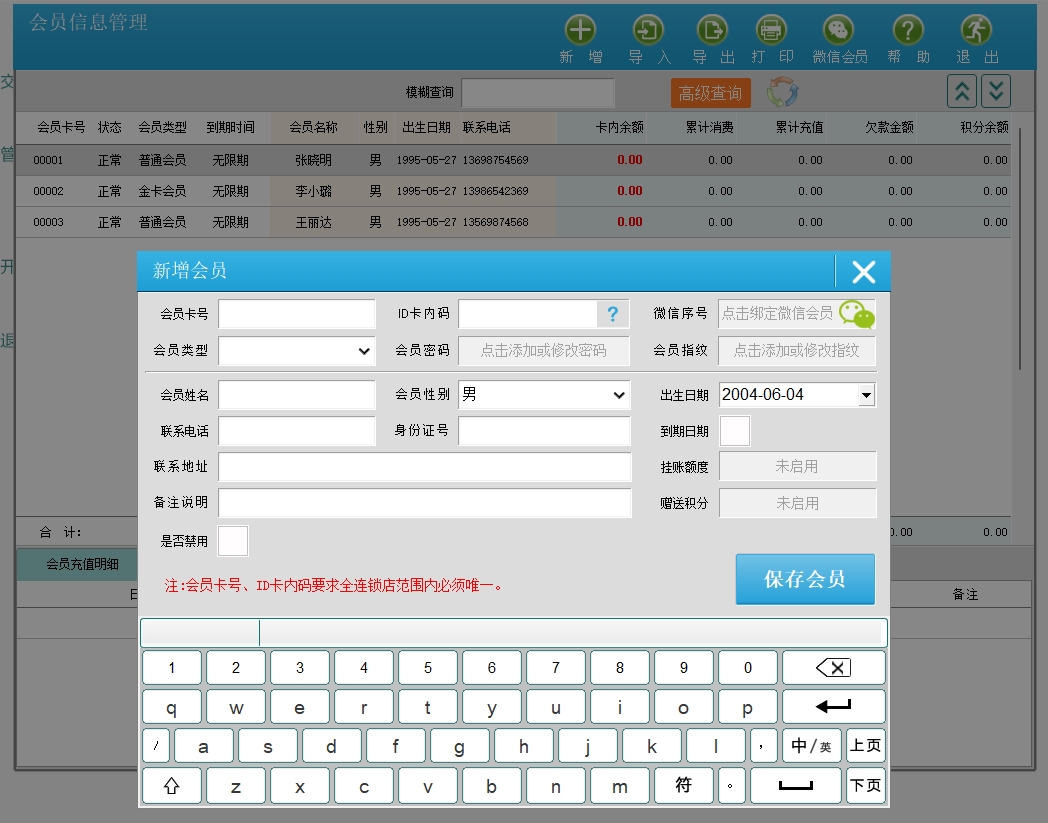Click the green WeChat bind icon
Image resolution: width=1048 pixels, height=823 pixels.
[856, 314]
